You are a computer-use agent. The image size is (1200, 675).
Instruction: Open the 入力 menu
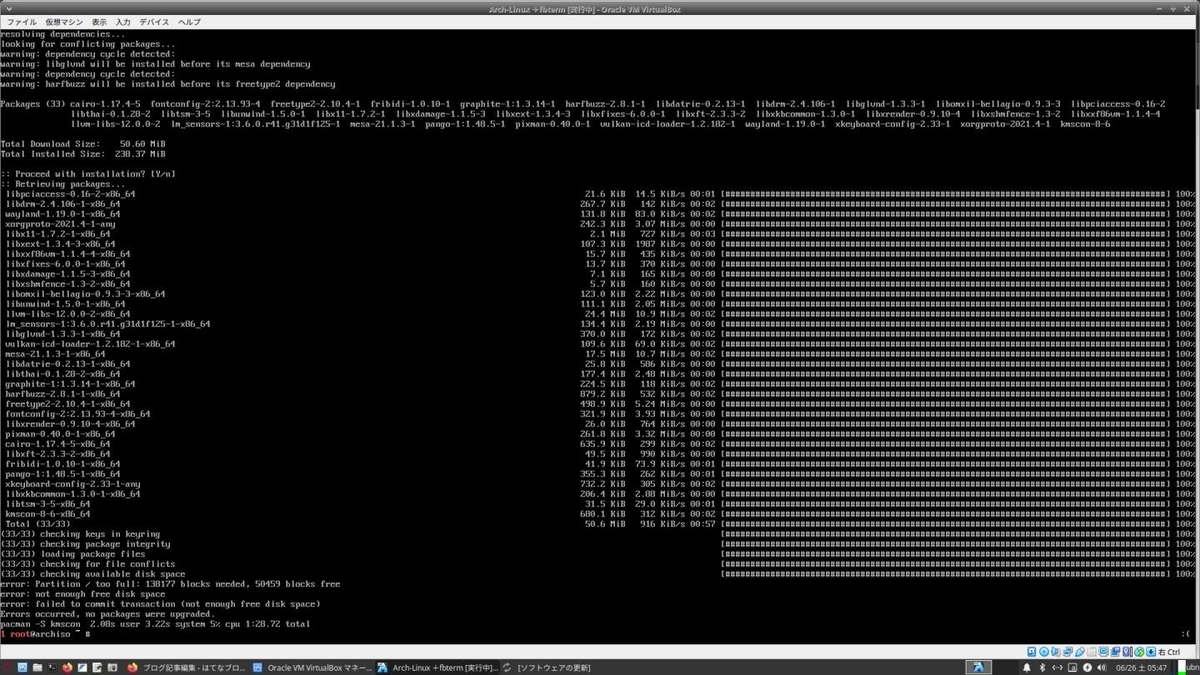tap(123, 21)
